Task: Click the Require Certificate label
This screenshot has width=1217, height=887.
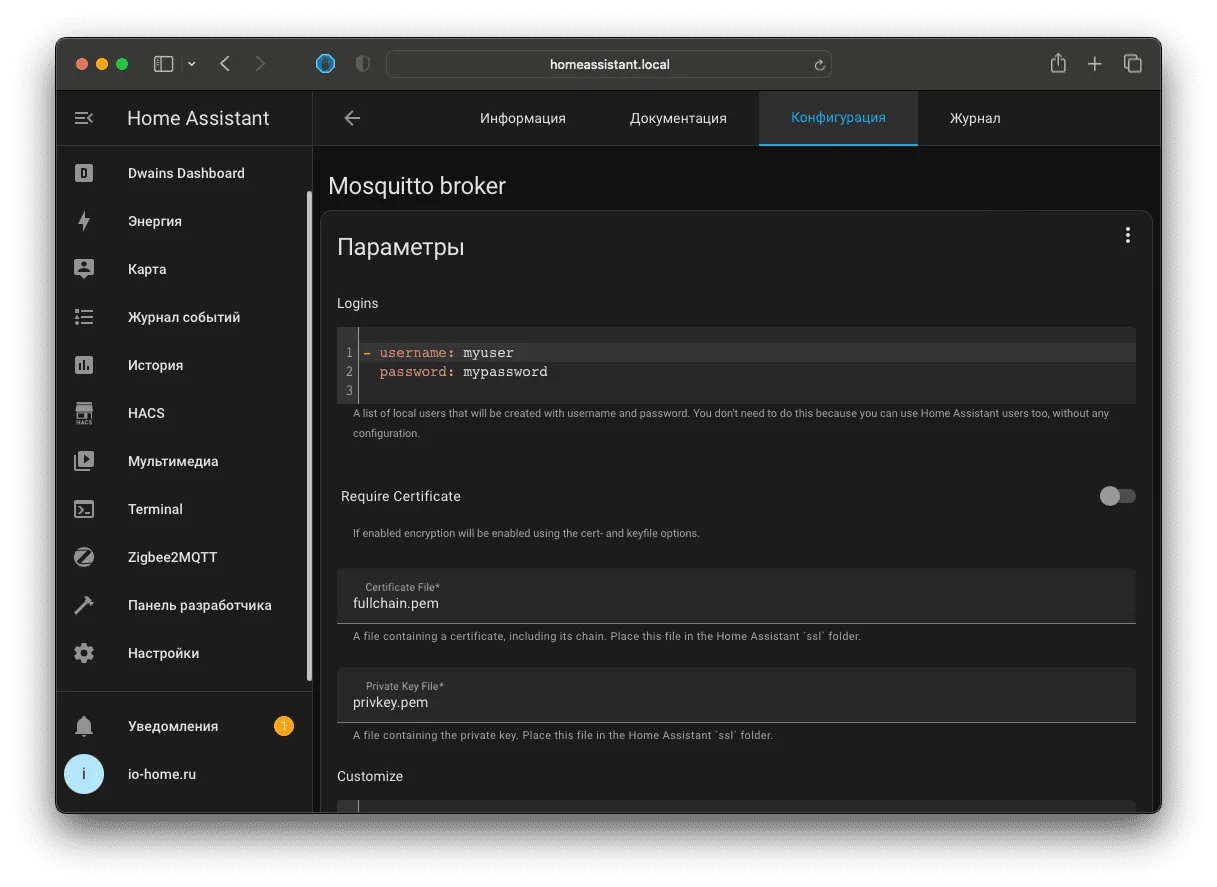Action: click(x=401, y=496)
